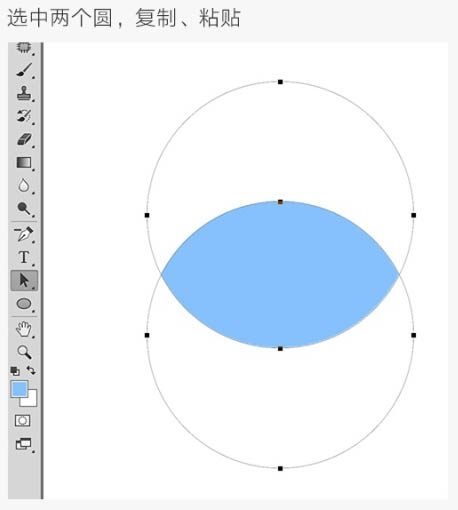This screenshot has width=458, height=510.
Task: Select the Blur droplet tool
Action: click(24, 185)
